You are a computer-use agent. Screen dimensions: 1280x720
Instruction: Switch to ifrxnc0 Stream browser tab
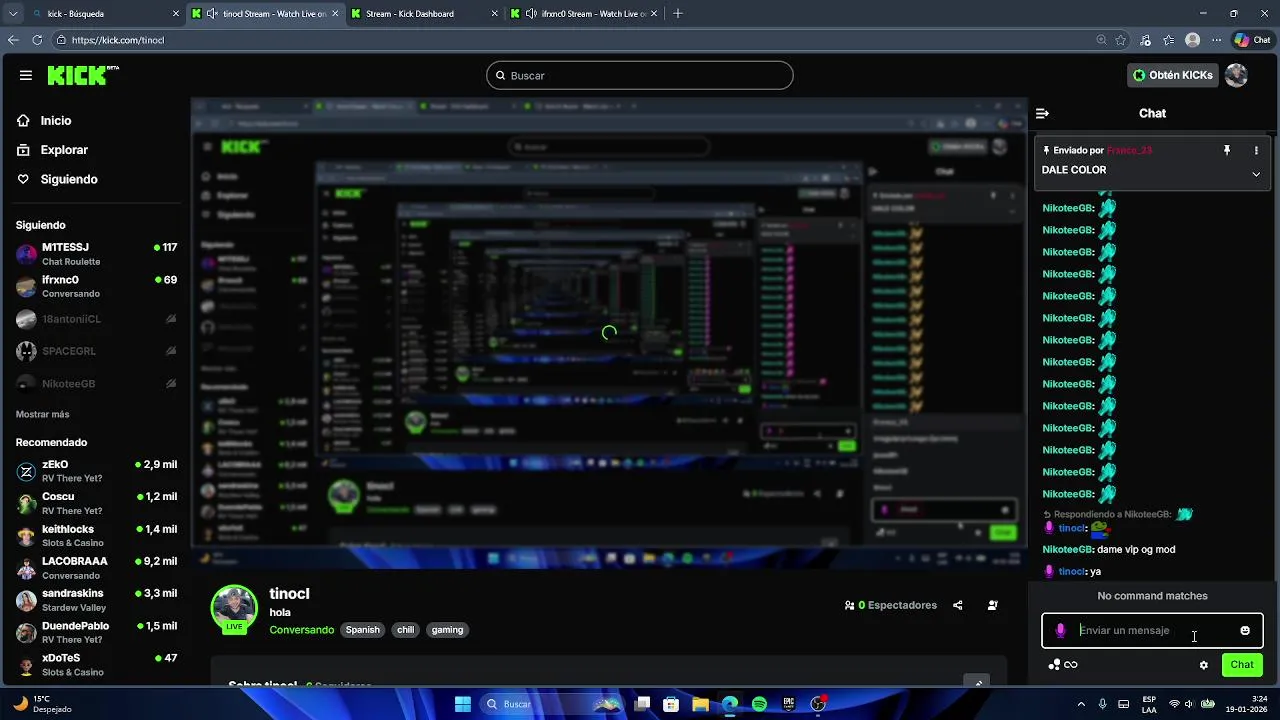(x=582, y=14)
